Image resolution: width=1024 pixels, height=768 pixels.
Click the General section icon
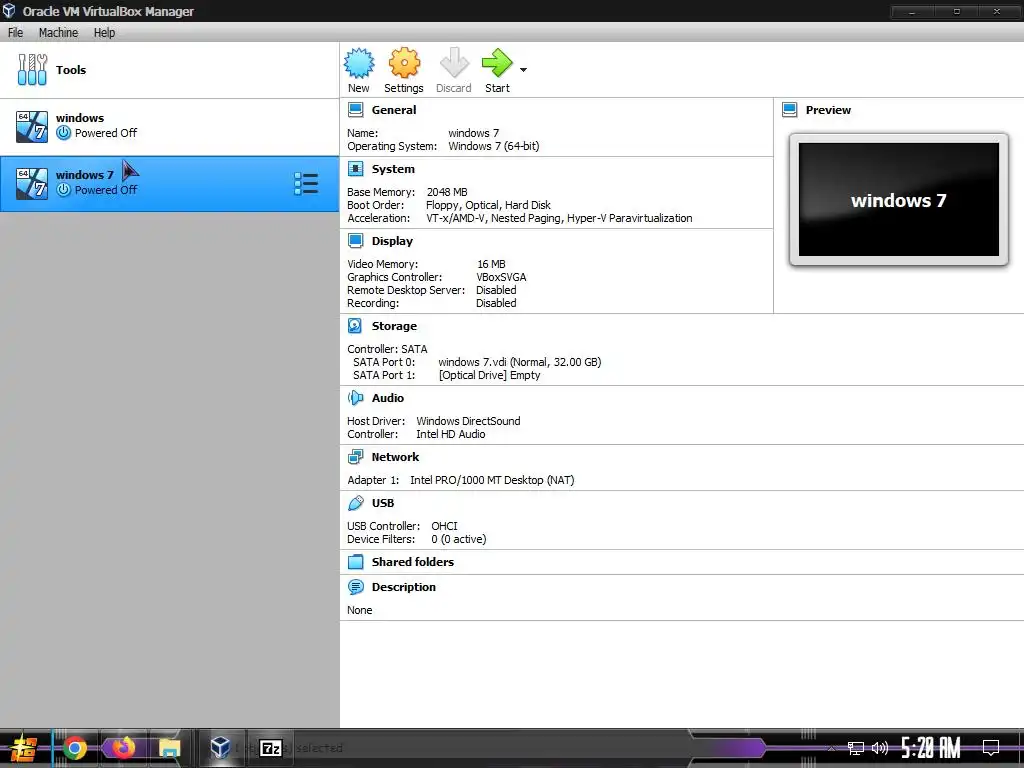point(355,110)
